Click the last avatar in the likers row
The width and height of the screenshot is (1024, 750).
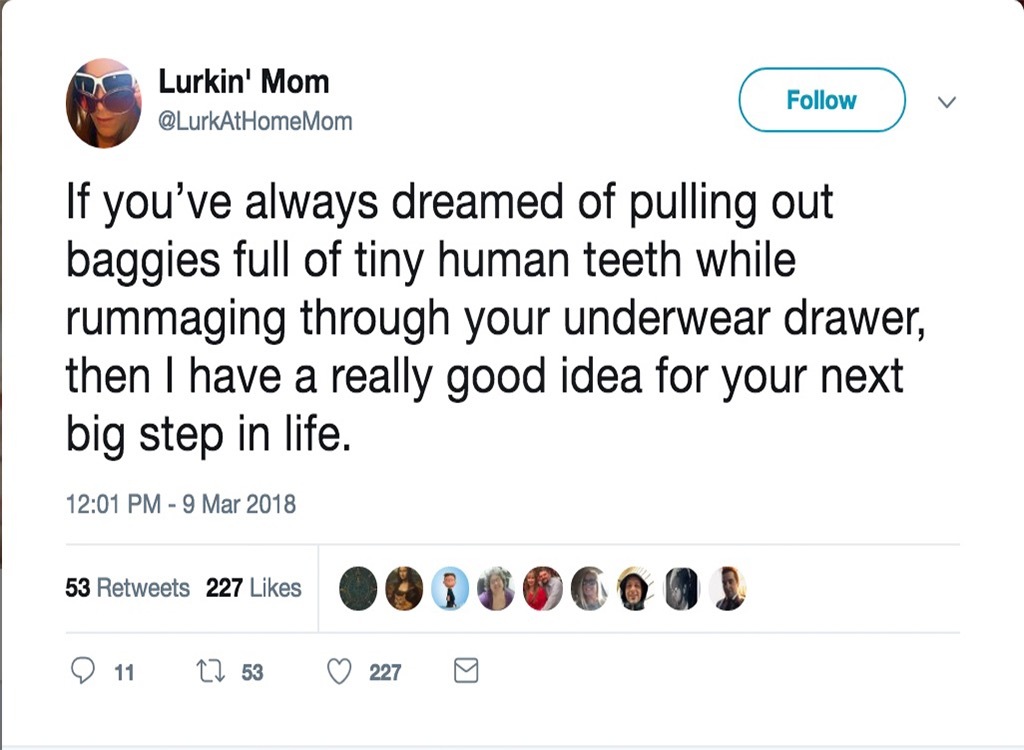[727, 589]
